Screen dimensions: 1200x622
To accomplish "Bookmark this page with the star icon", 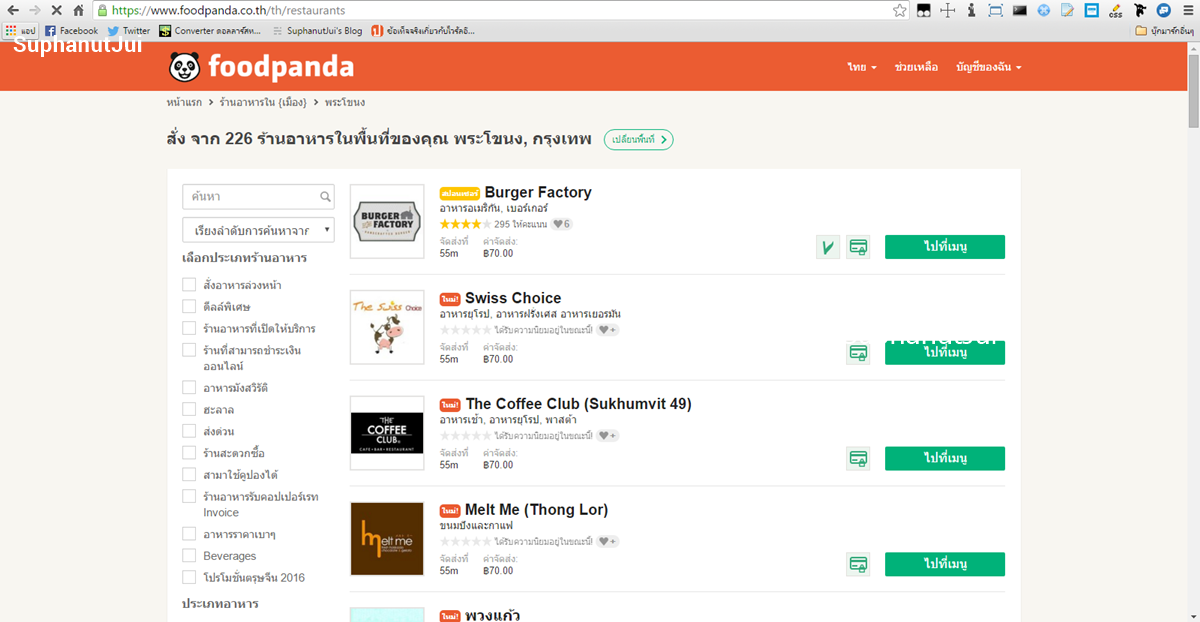I will point(900,10).
